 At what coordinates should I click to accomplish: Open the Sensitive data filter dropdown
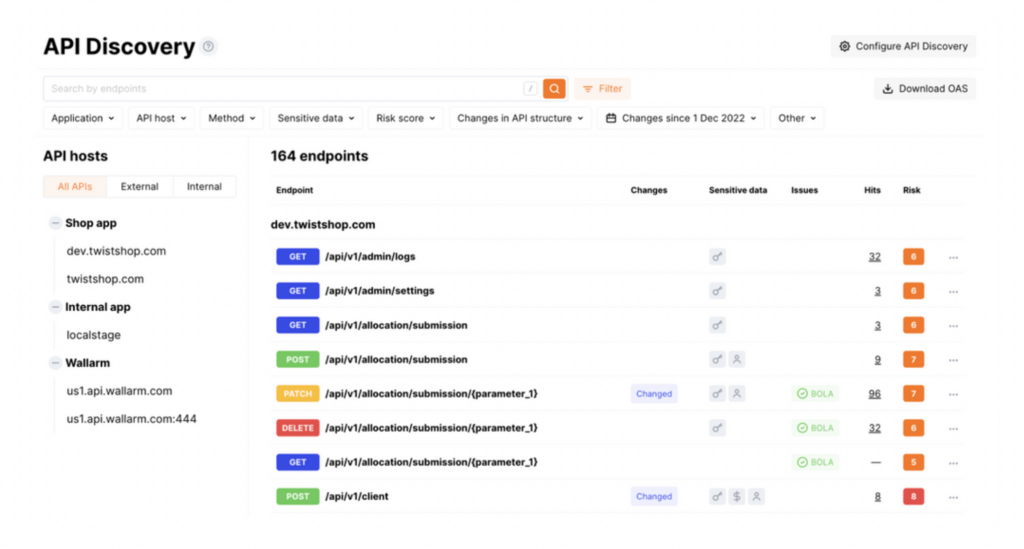[315, 118]
